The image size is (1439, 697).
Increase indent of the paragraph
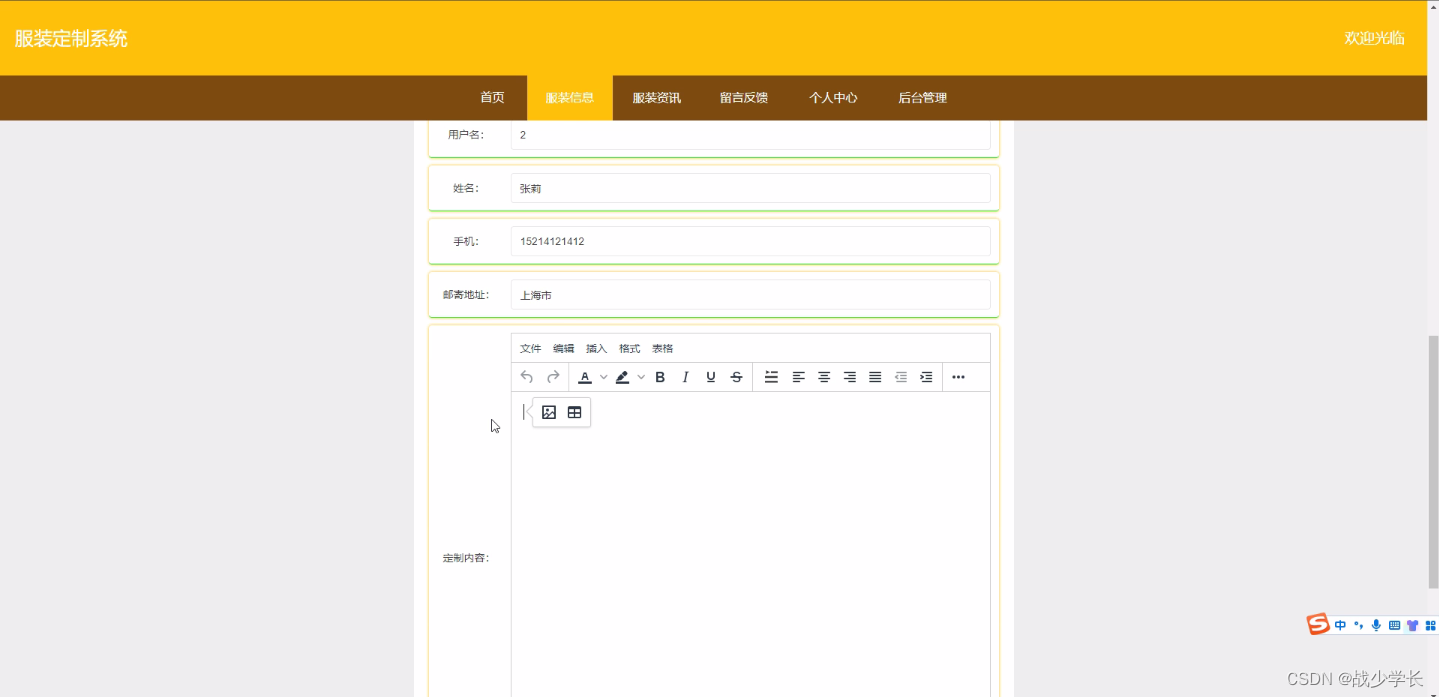pos(926,377)
